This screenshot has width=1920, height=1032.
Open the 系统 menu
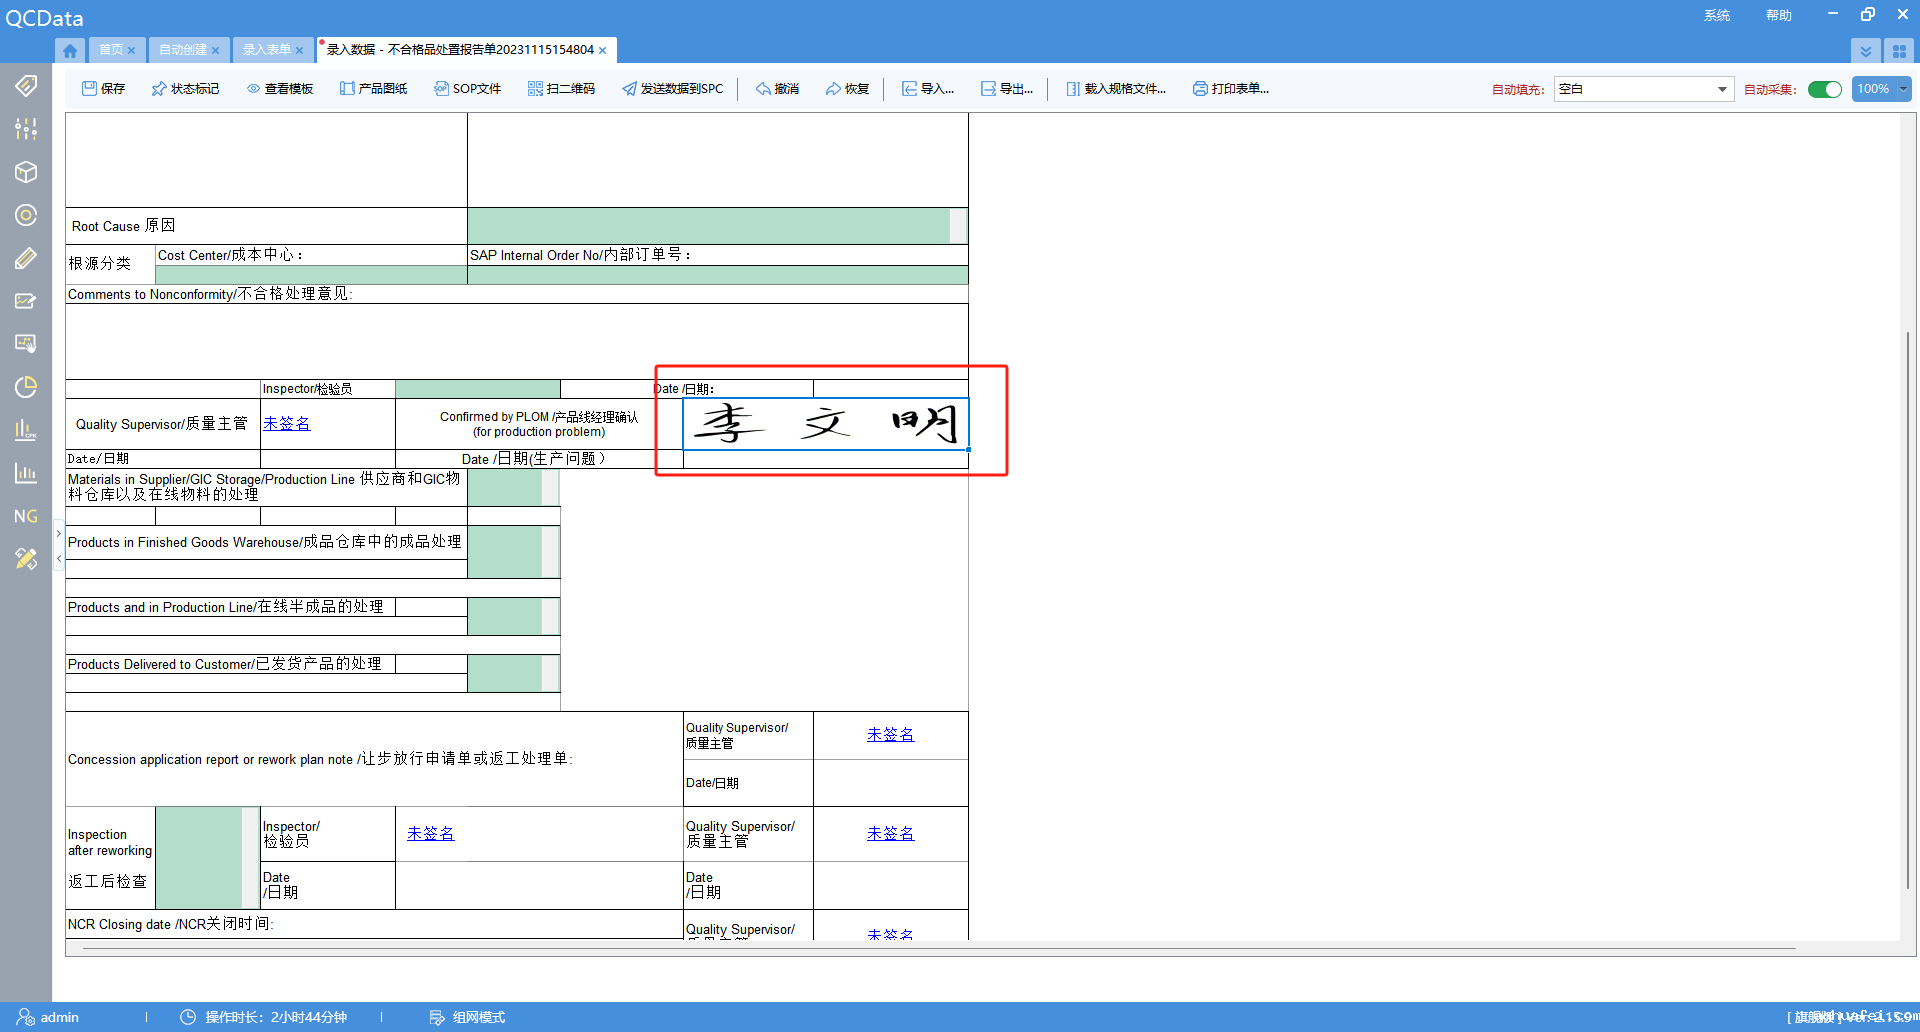1717,15
